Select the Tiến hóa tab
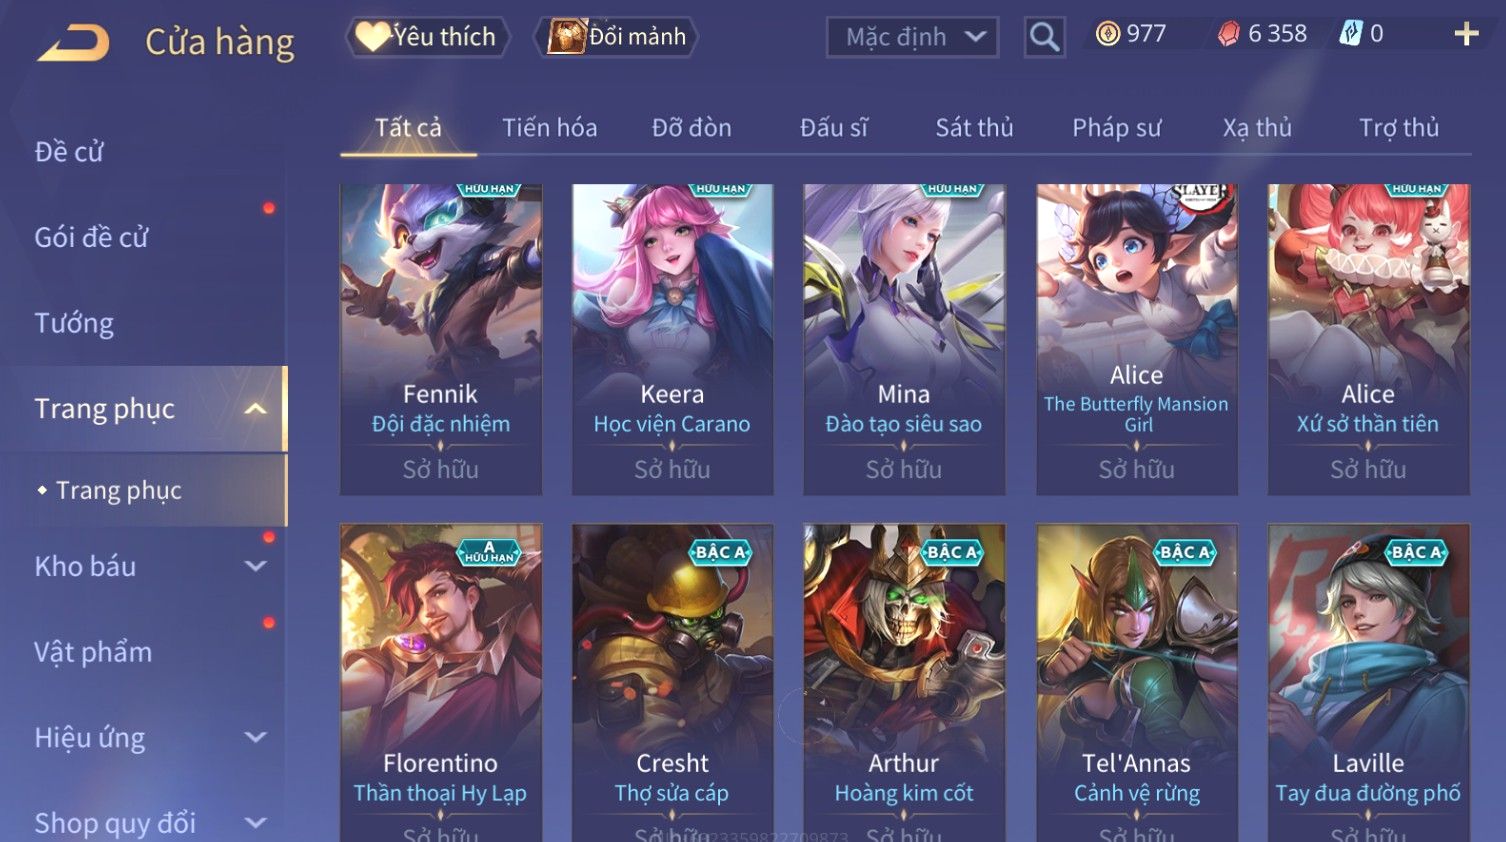Image resolution: width=1506 pixels, height=842 pixels. coord(549,128)
